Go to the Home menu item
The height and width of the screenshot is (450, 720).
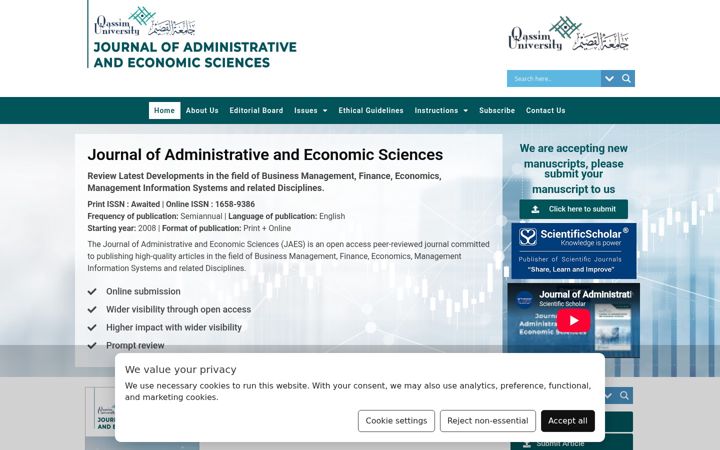pyautogui.click(x=164, y=111)
